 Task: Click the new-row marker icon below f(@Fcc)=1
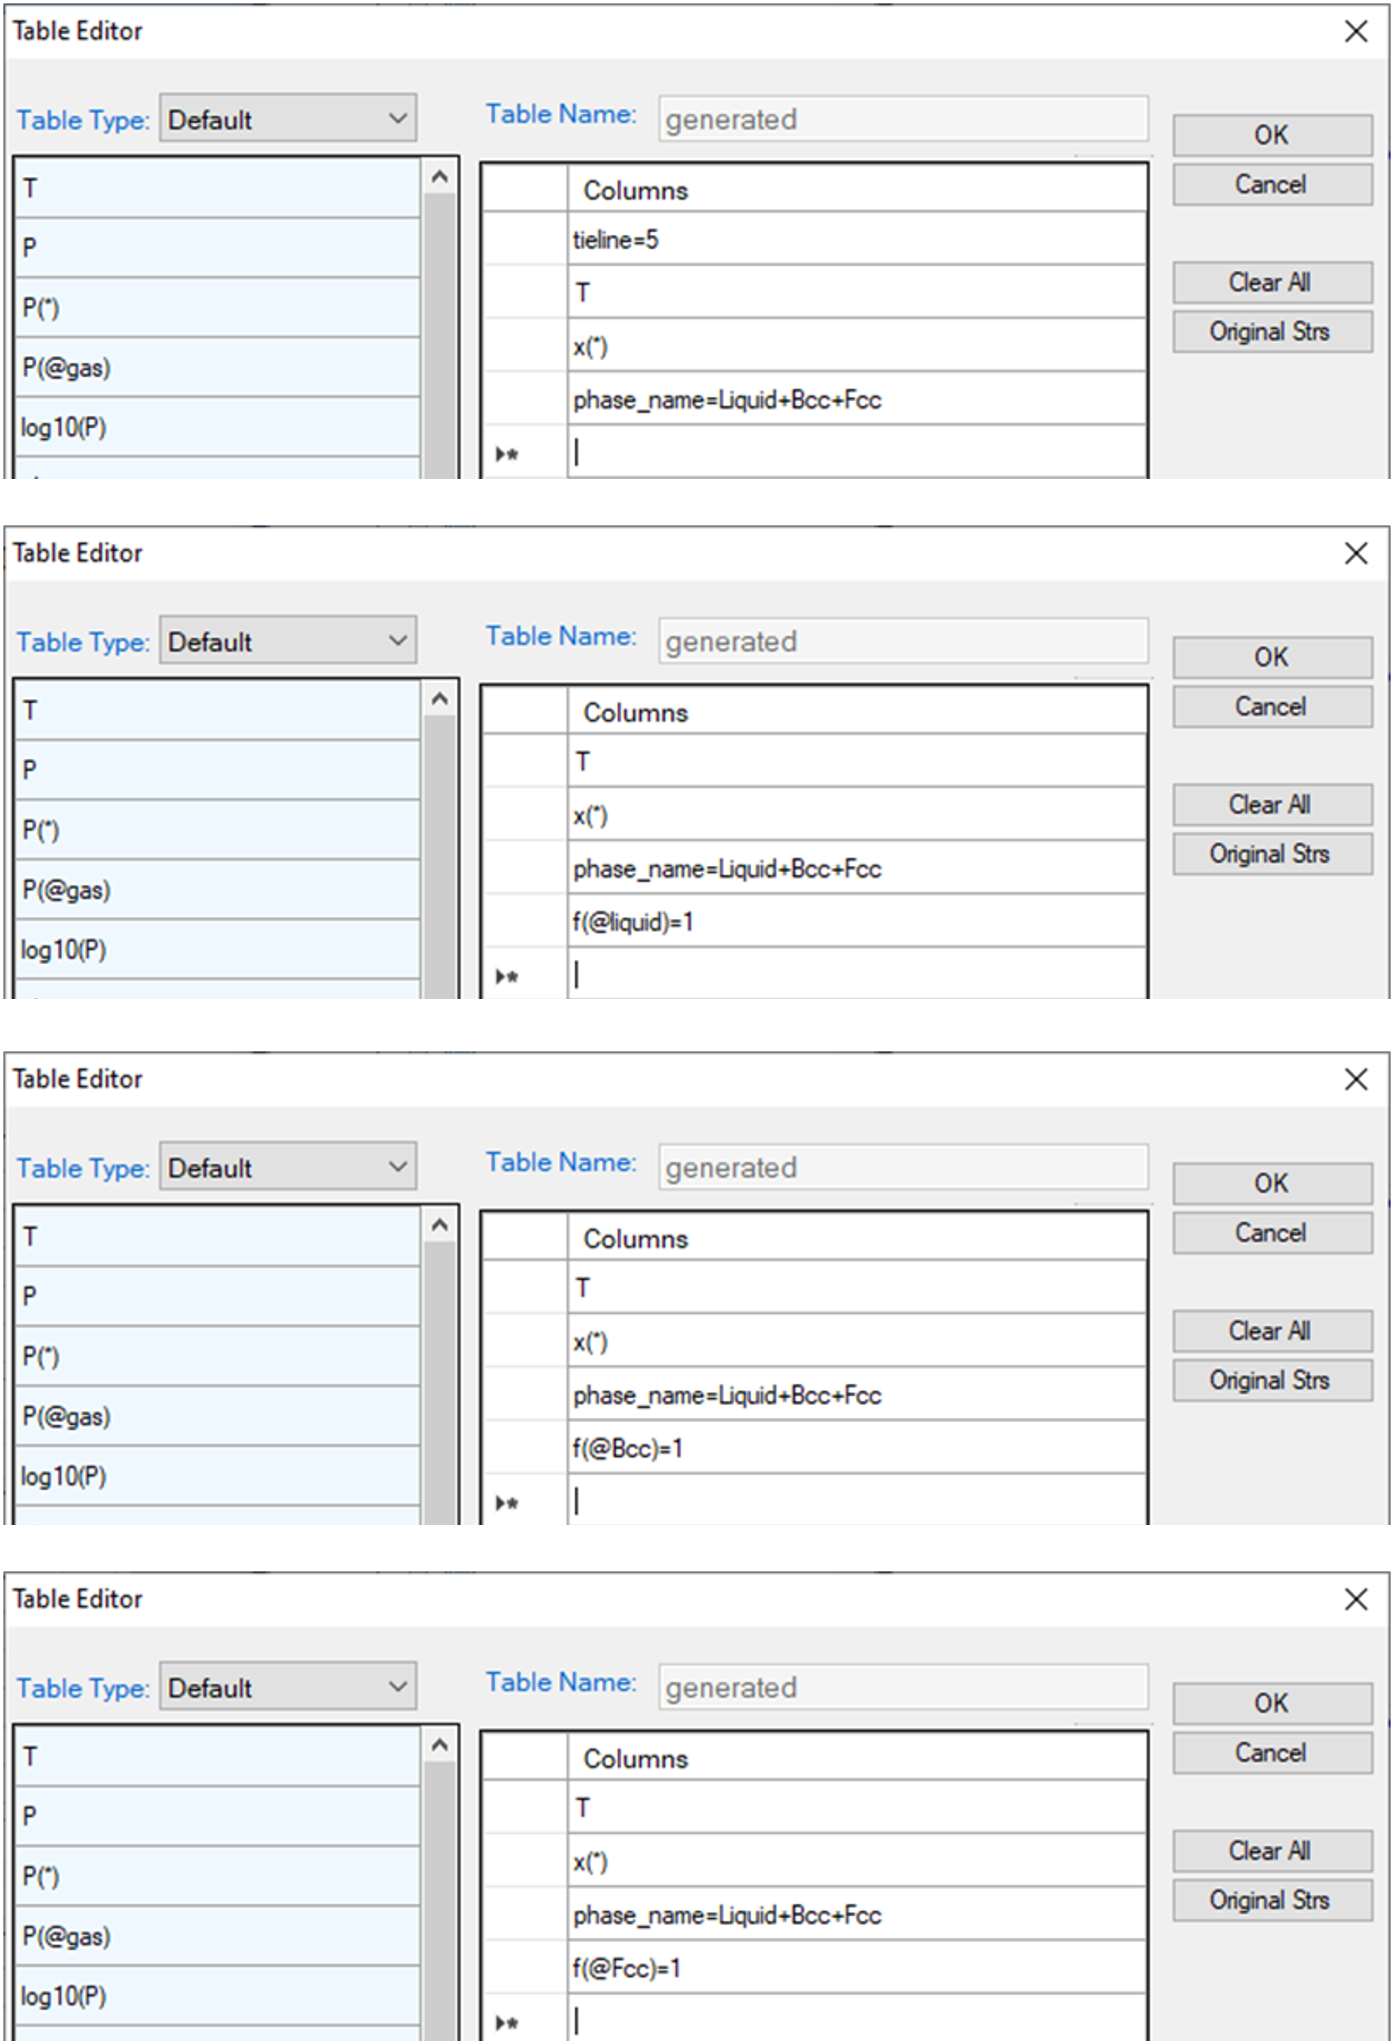507,2022
